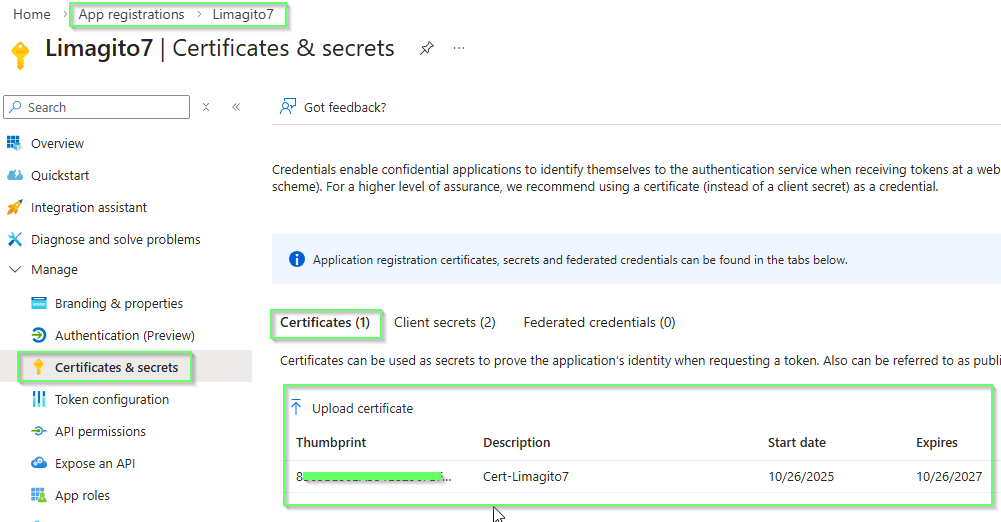Collapse the sidebar with the double chevron
This screenshot has width=1001, height=522.
236,107
